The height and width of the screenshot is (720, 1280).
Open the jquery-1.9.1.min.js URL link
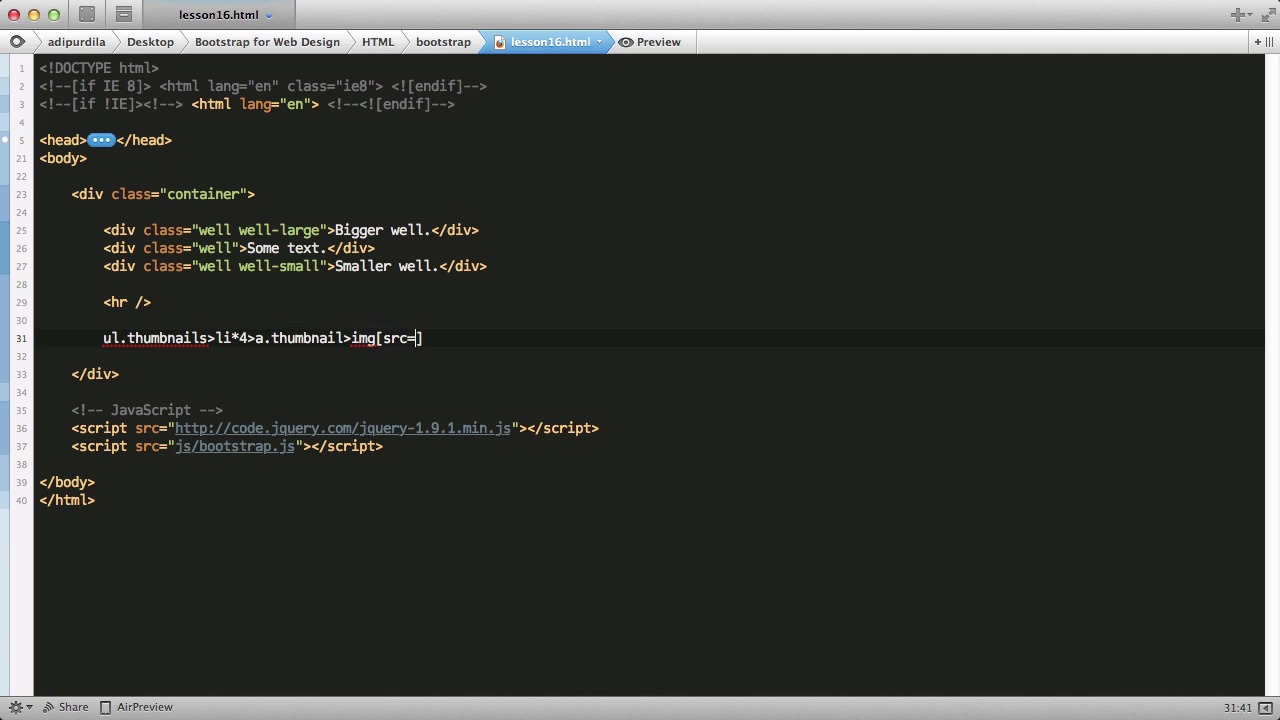click(343, 428)
